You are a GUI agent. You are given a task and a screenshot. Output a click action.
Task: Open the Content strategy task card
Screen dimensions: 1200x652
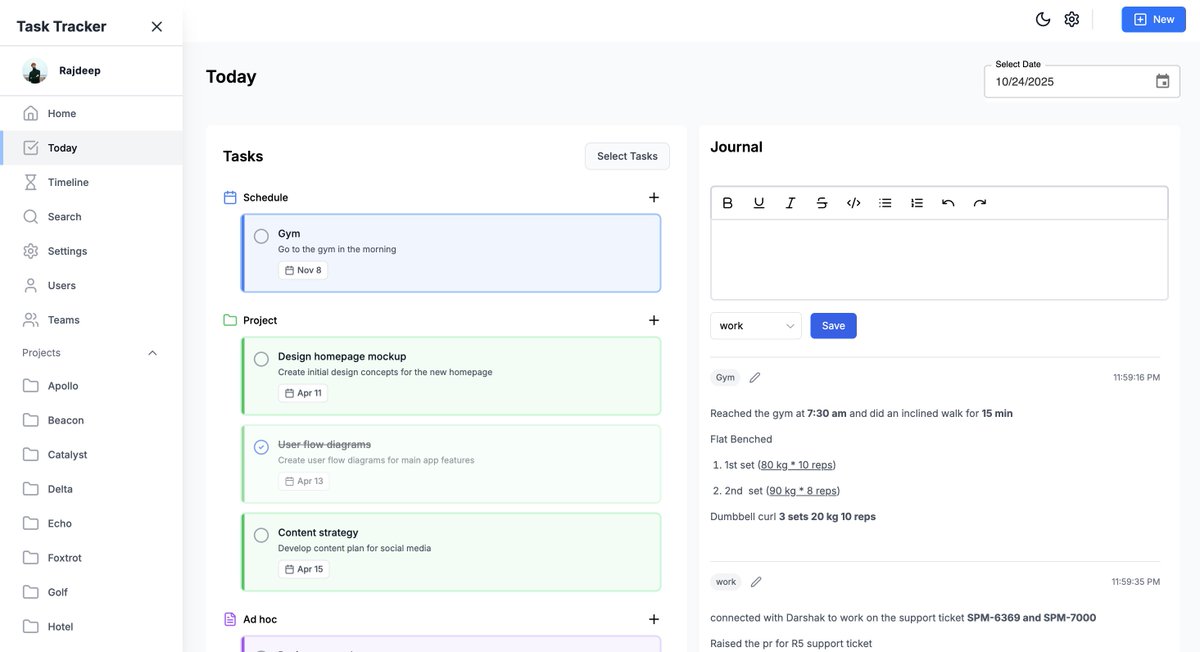click(x=451, y=552)
